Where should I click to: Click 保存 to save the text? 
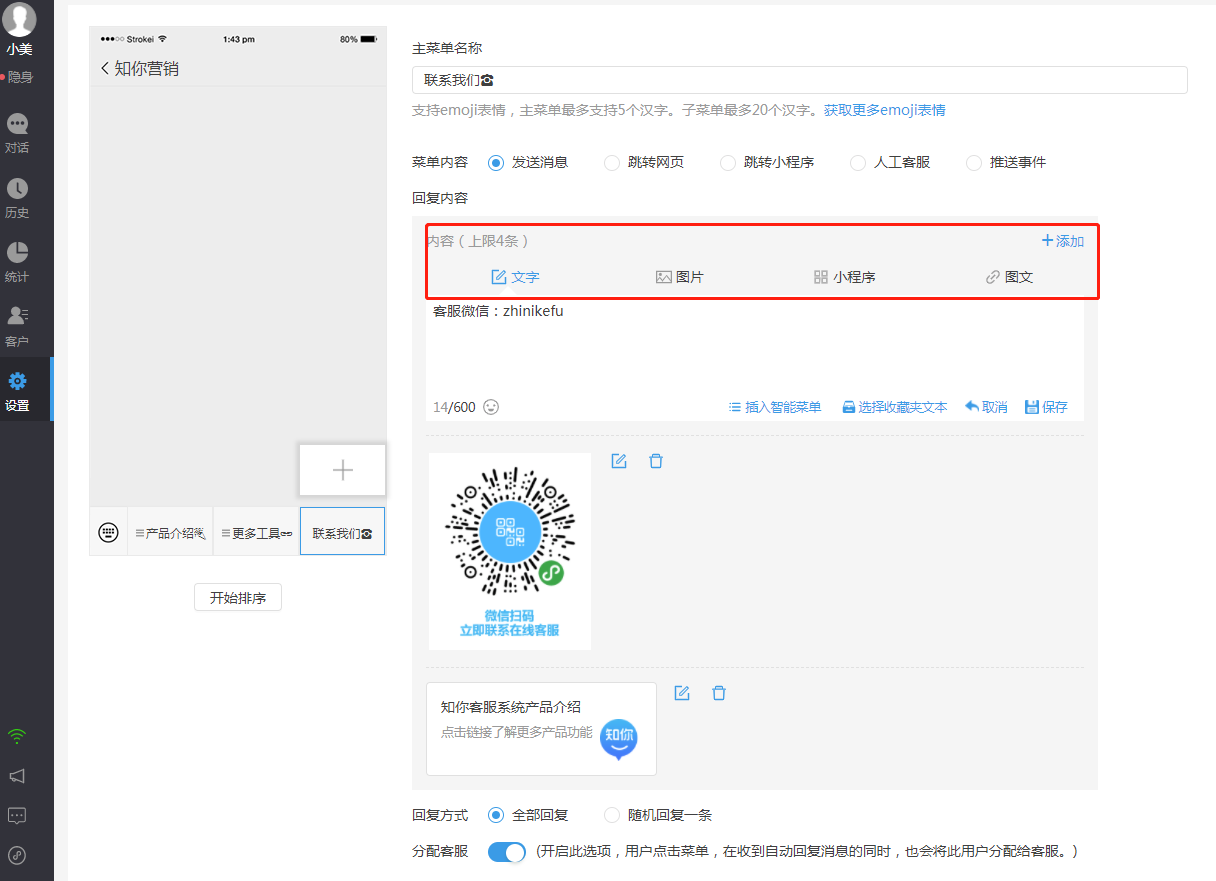tap(1046, 407)
